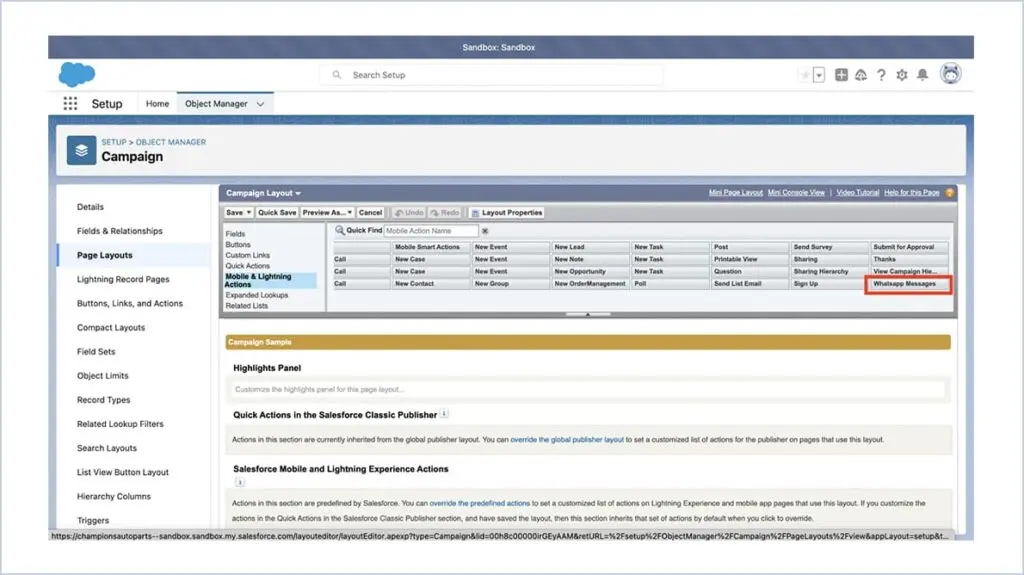Select the Send List Email action
The width and height of the screenshot is (1024, 575).
(748, 284)
